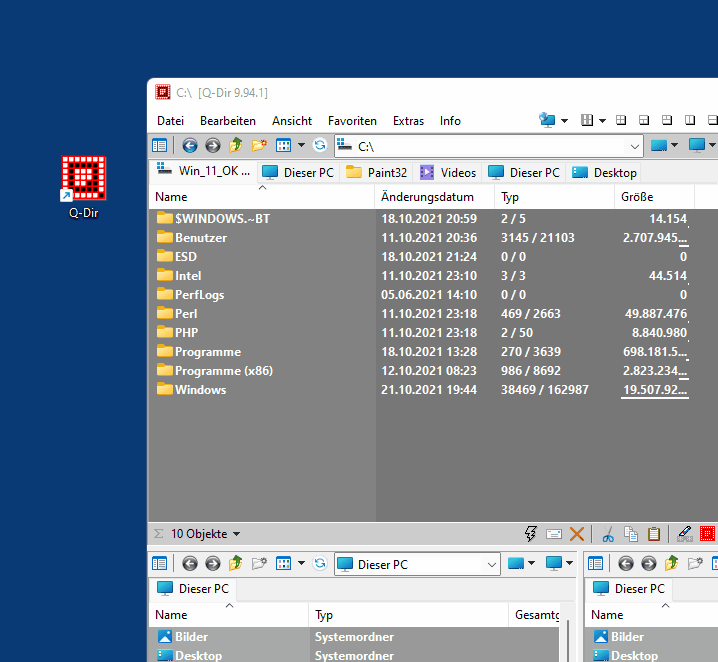Click the clipboard paste icon
Screen dimensions: 718x662
point(654,534)
